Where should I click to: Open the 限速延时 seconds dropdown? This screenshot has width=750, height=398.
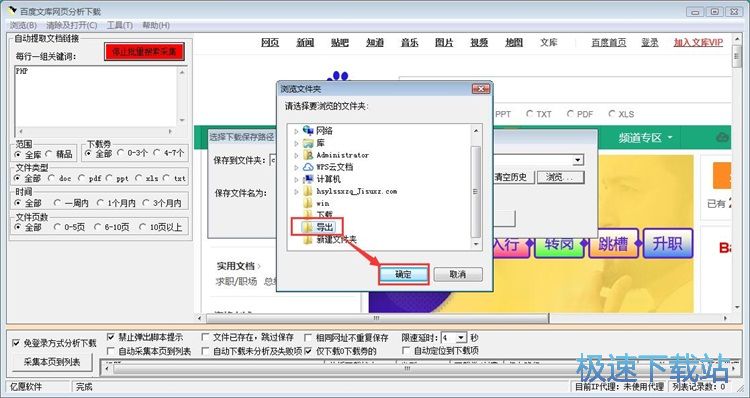click(461, 338)
